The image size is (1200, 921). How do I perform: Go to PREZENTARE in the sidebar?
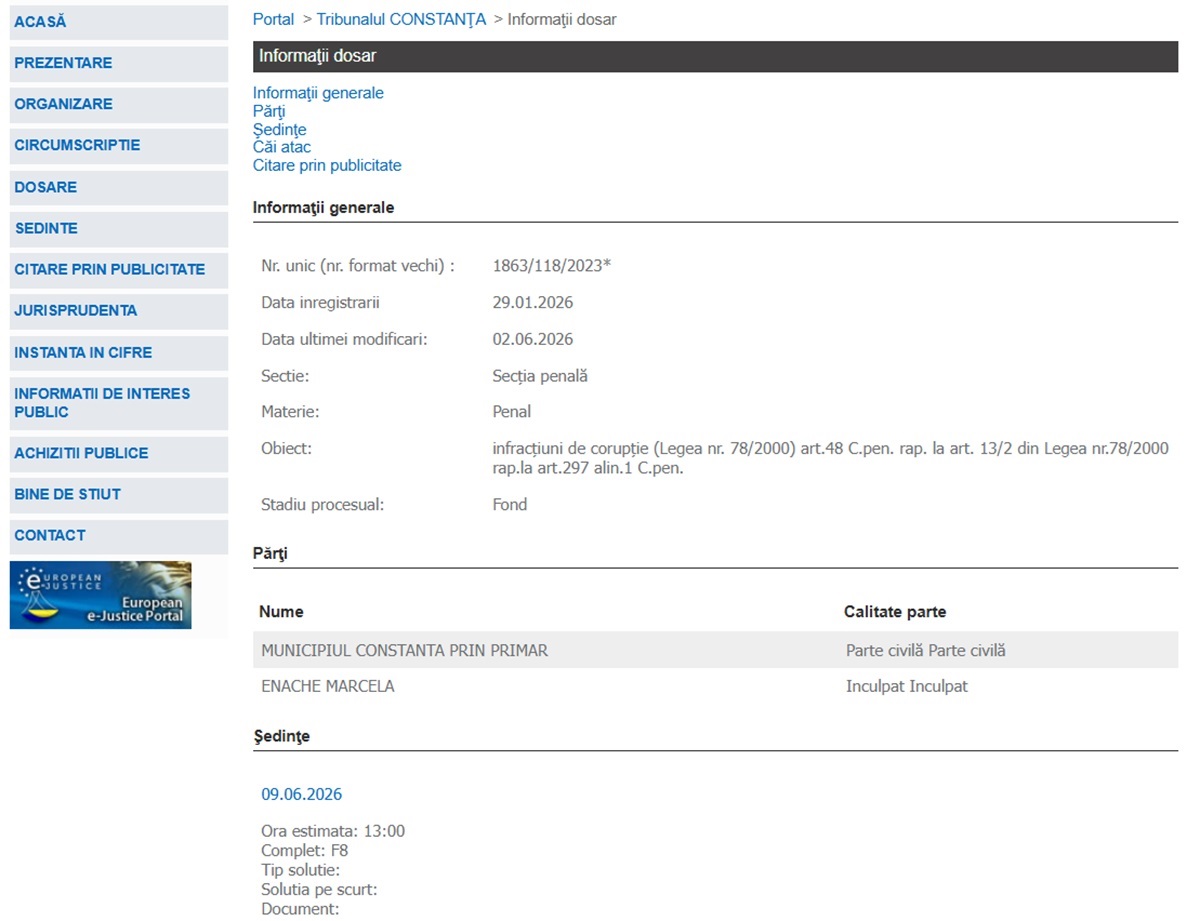coord(119,63)
